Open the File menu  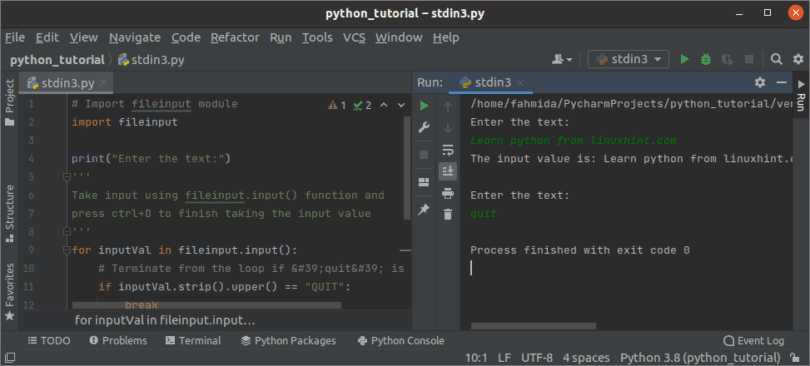(14, 38)
